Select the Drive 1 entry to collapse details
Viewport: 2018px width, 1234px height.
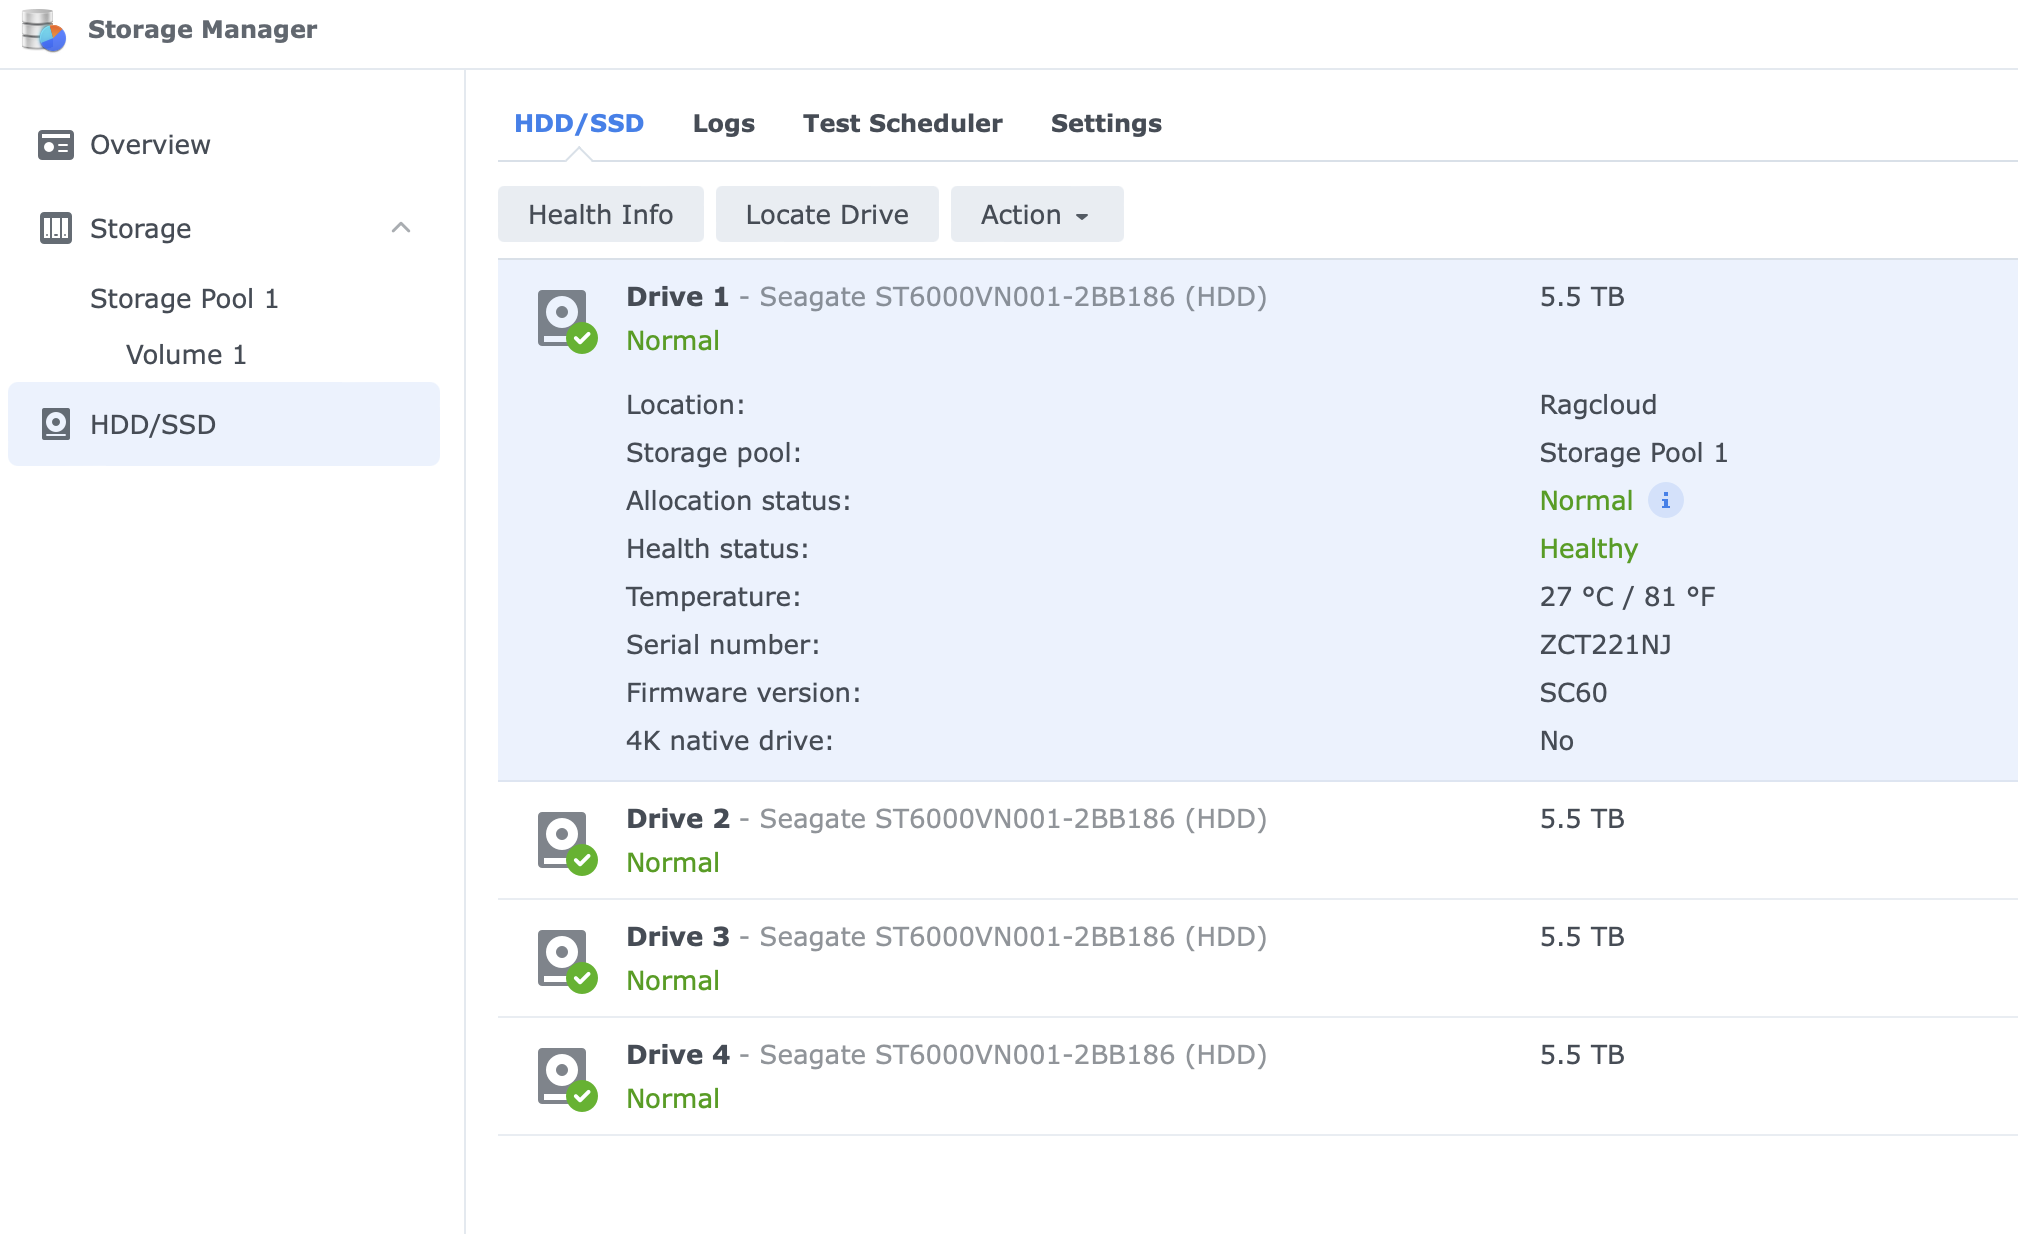click(x=677, y=296)
